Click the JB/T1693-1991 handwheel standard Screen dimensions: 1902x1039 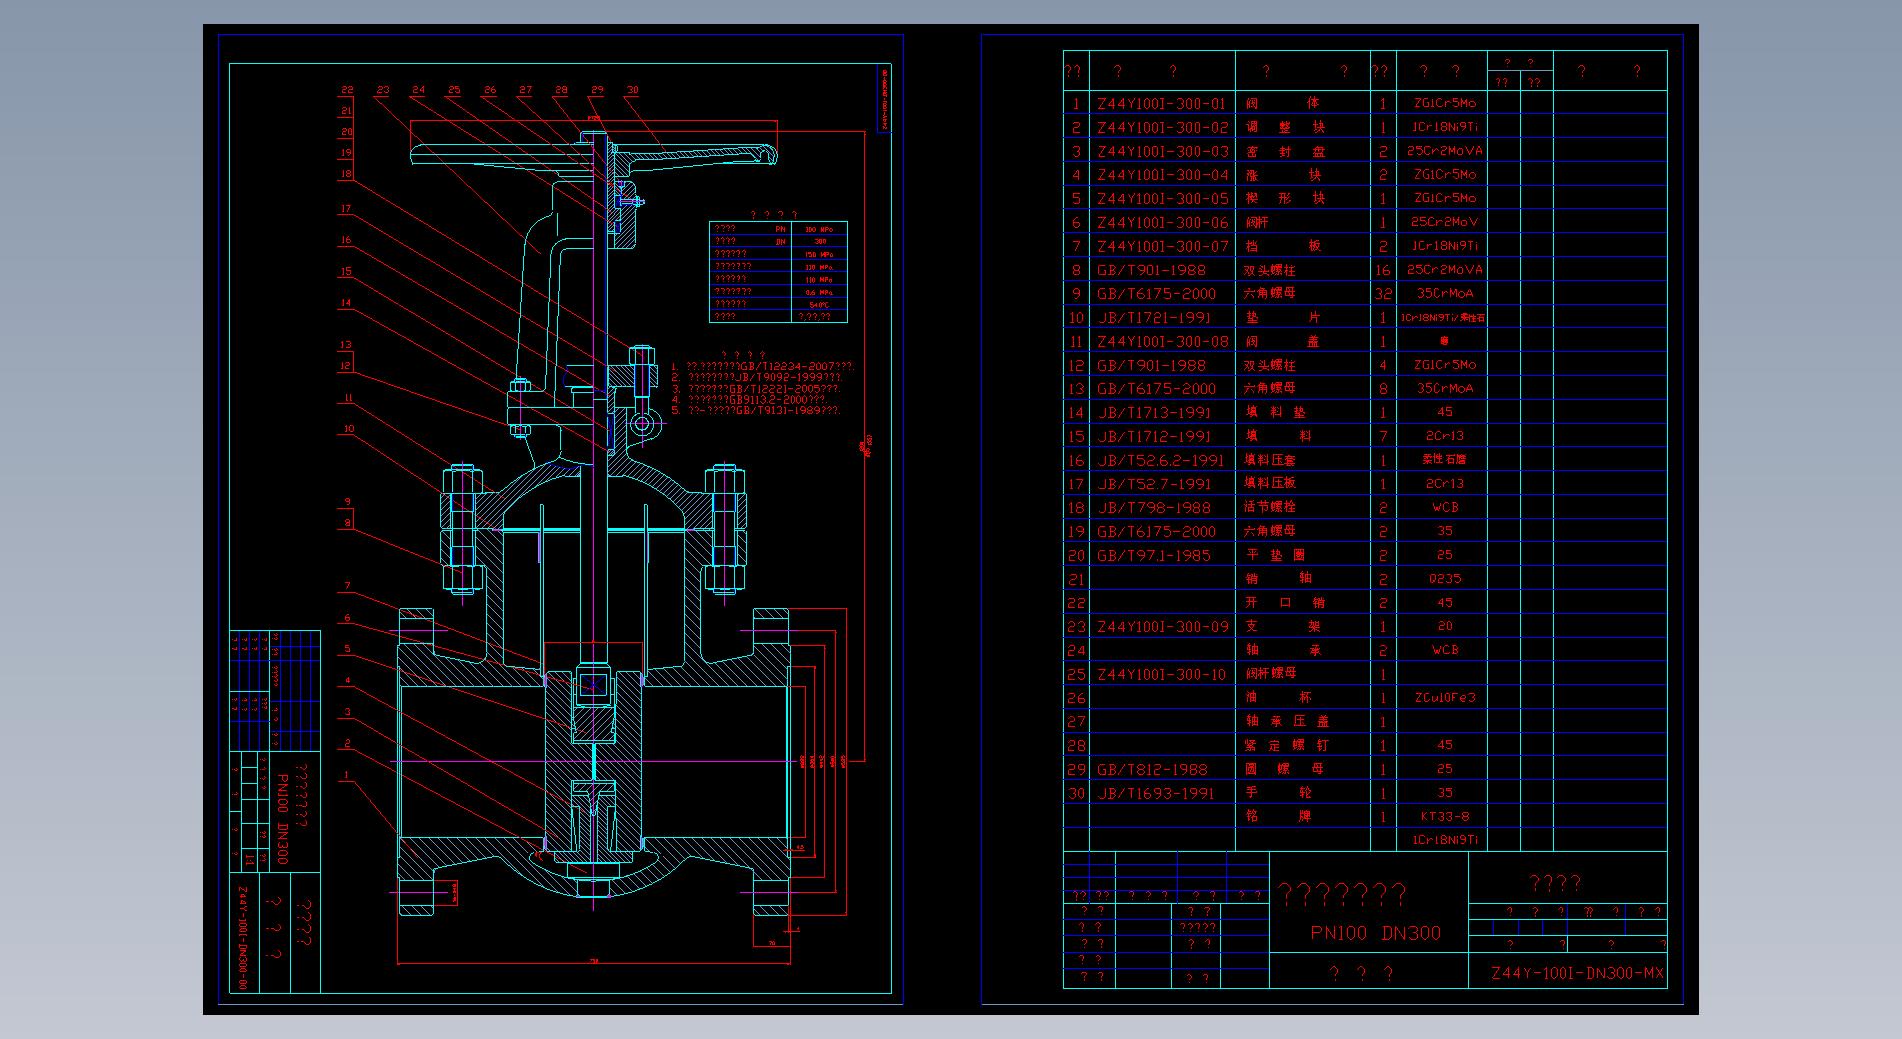1155,793
